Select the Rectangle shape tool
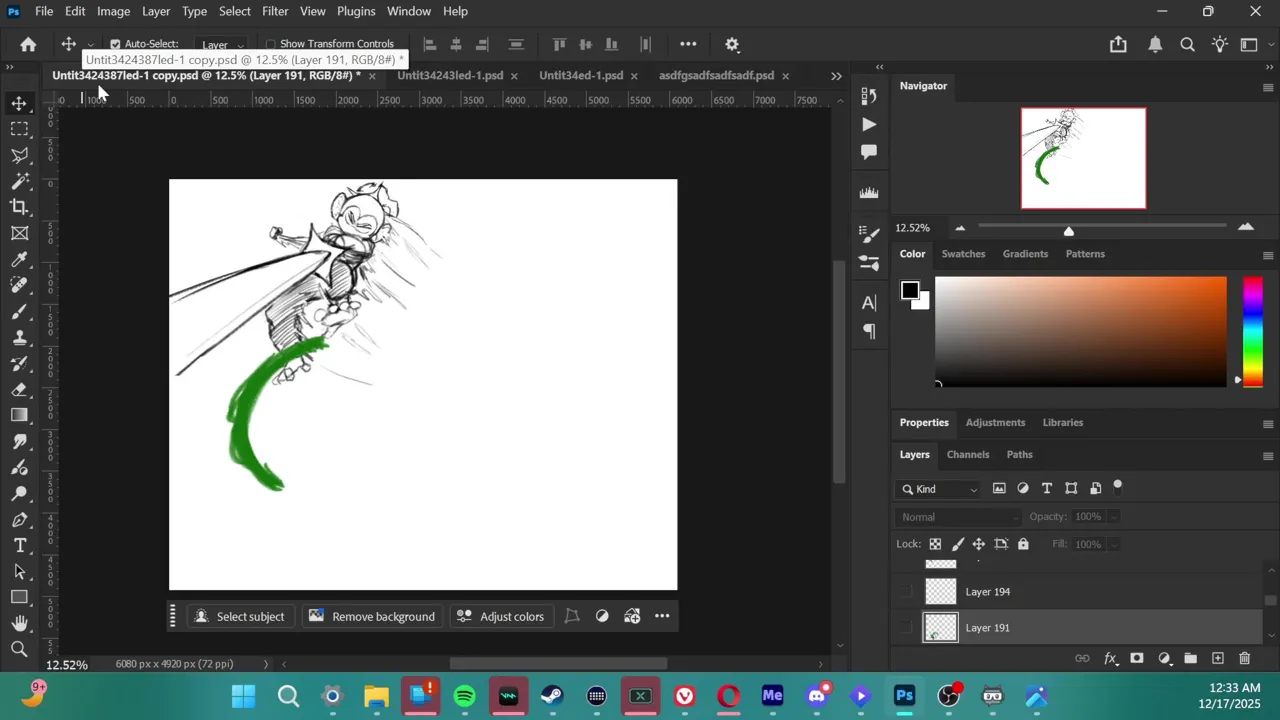Image resolution: width=1280 pixels, height=720 pixels. [19, 597]
